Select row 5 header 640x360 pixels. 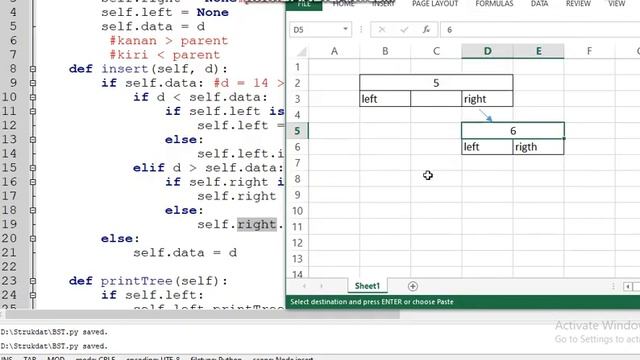pyautogui.click(x=298, y=131)
